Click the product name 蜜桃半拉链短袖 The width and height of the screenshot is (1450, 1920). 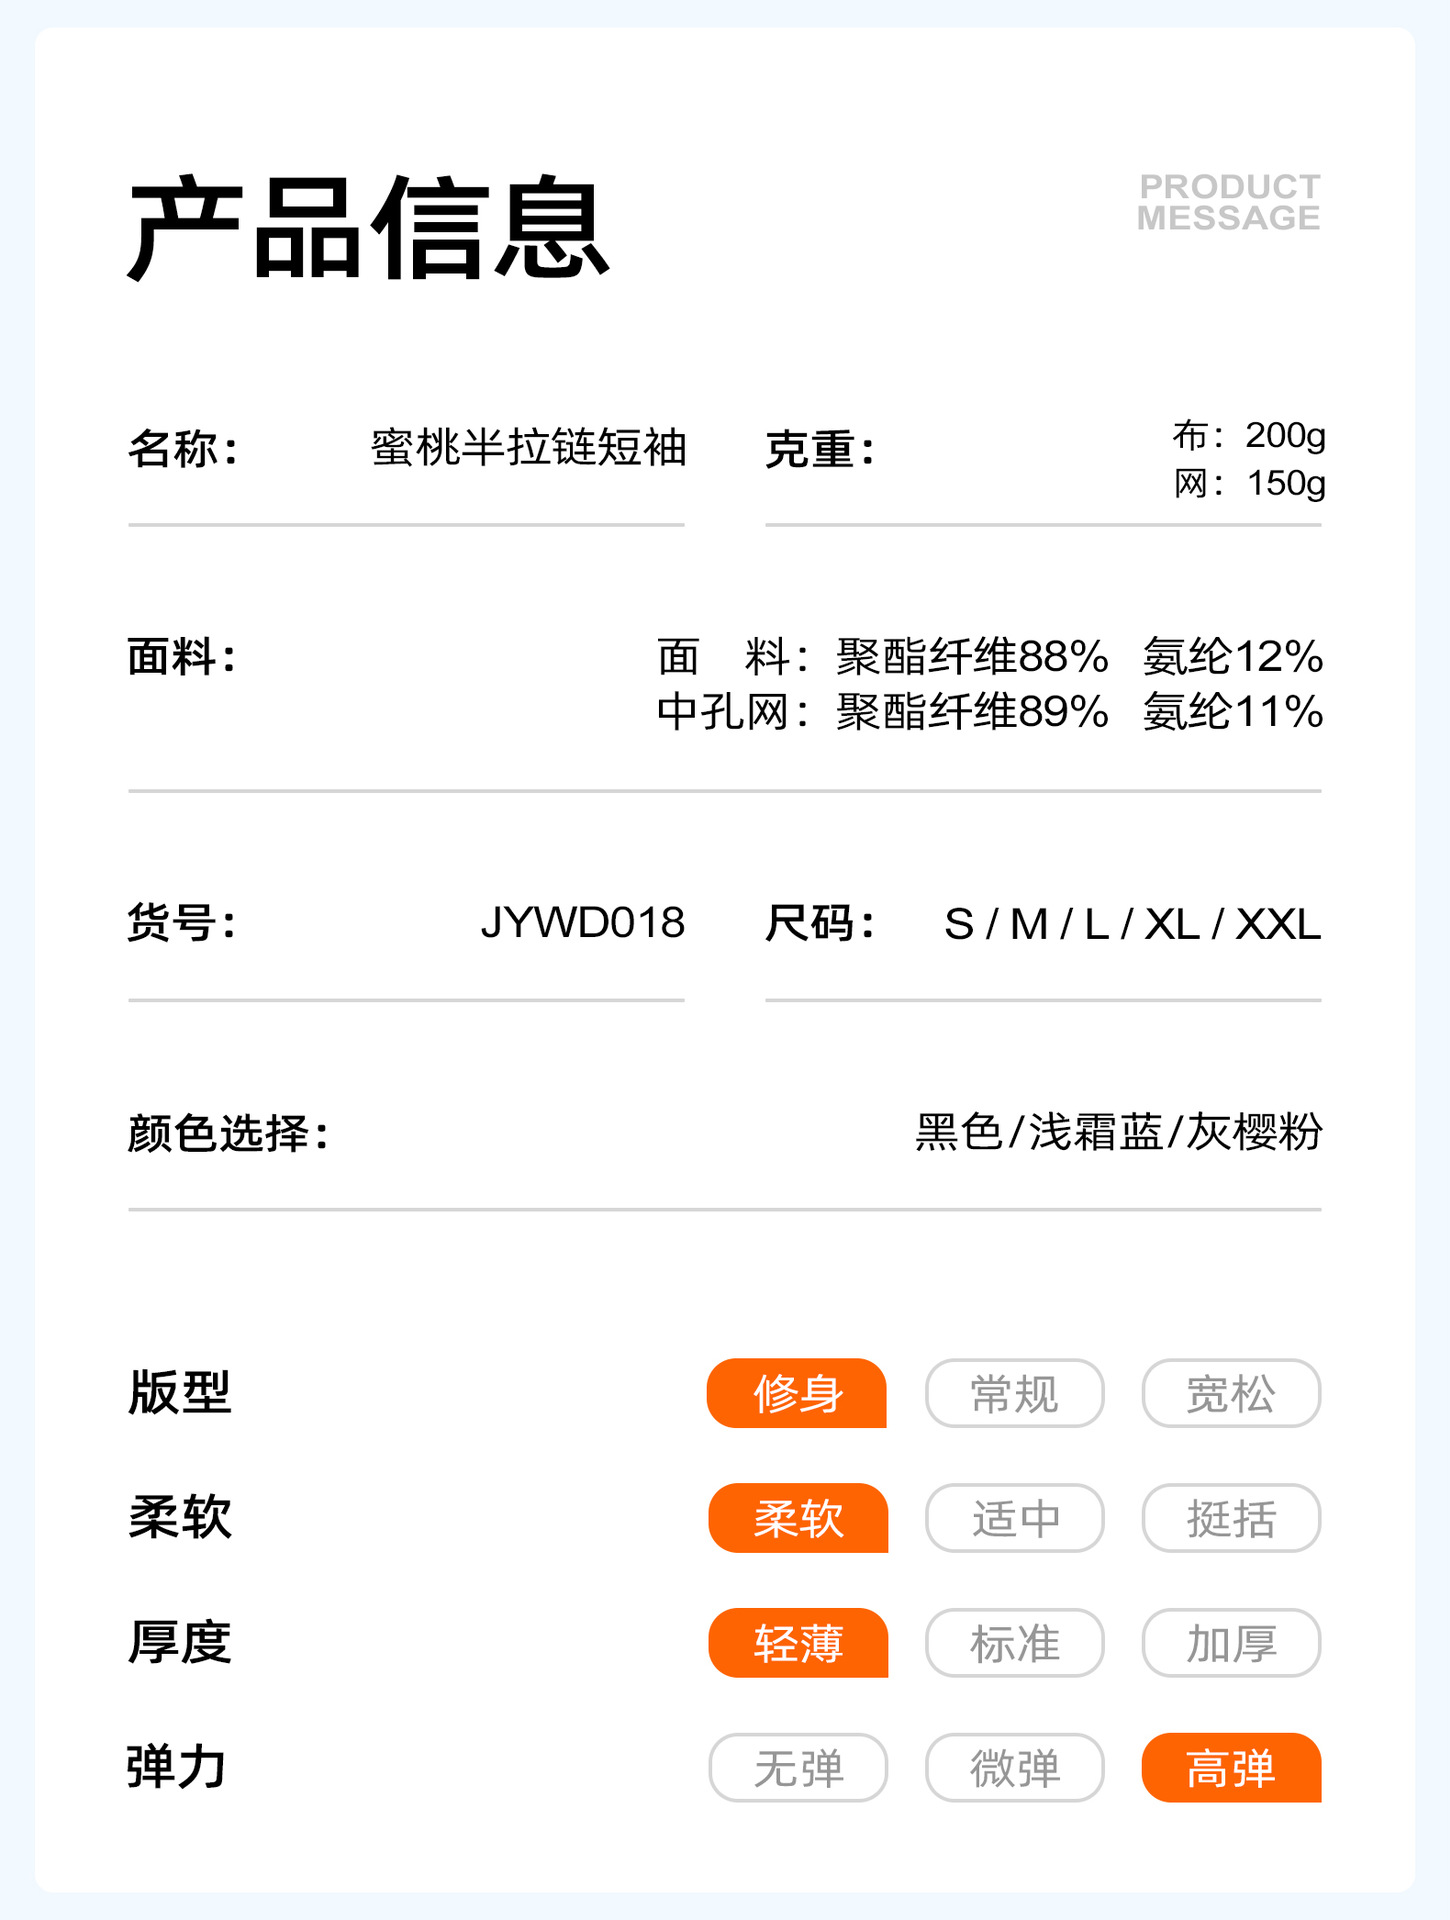(528, 448)
